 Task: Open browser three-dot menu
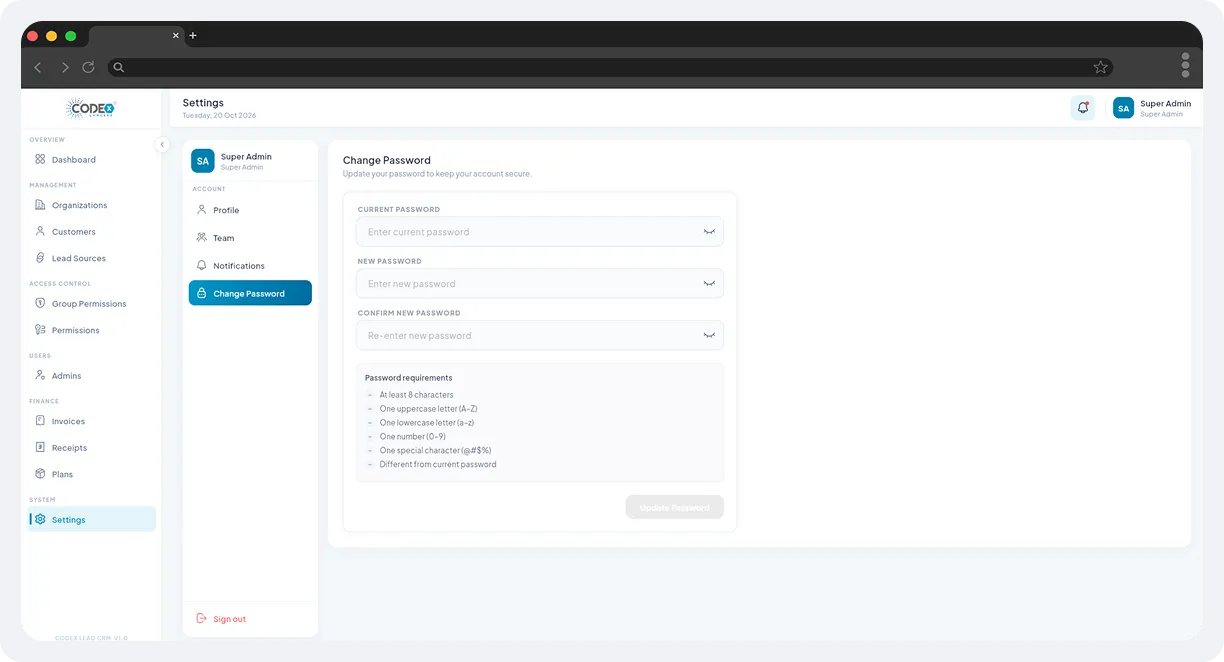tap(1185, 65)
